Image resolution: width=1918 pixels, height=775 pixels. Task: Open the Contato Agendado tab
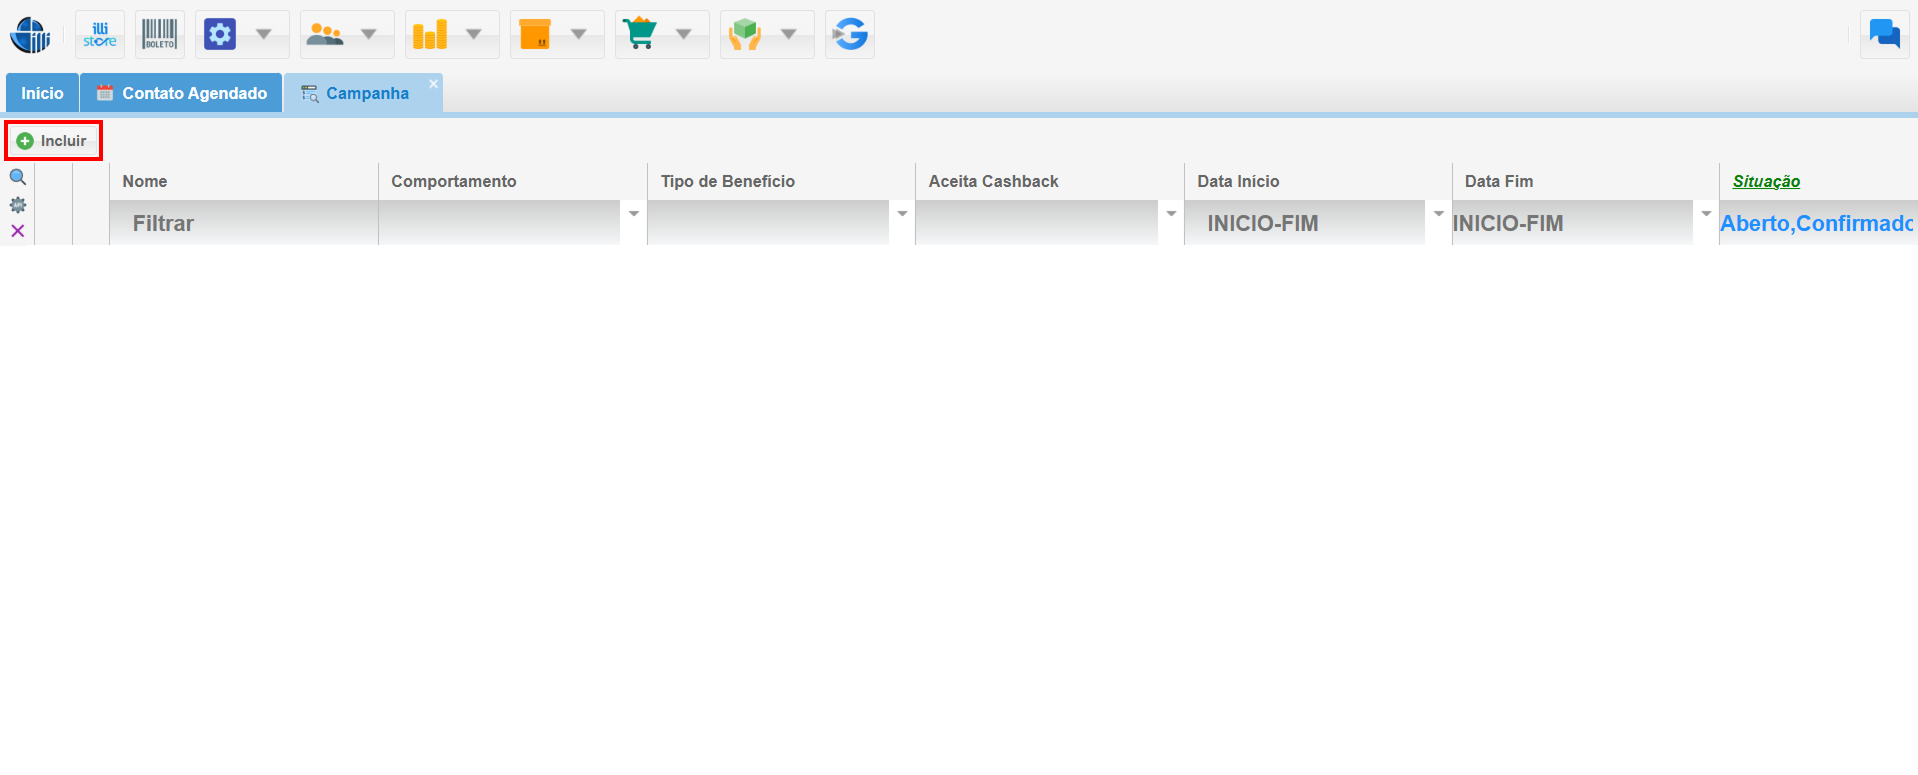[x=182, y=93]
